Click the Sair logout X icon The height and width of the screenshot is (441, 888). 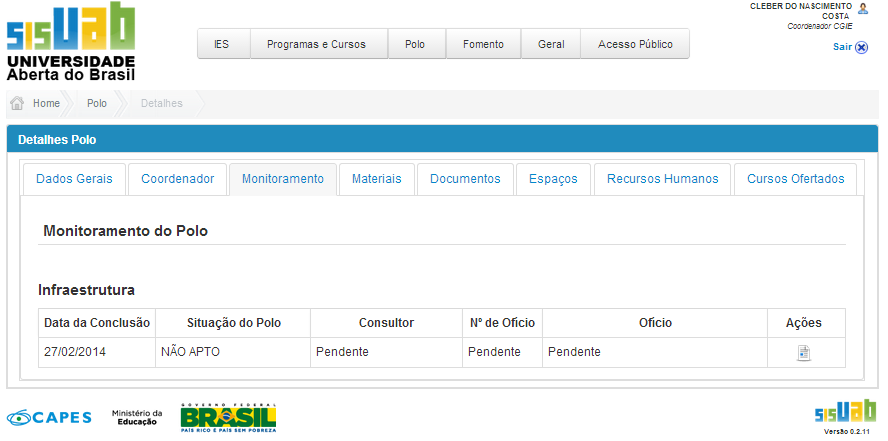[862, 46]
